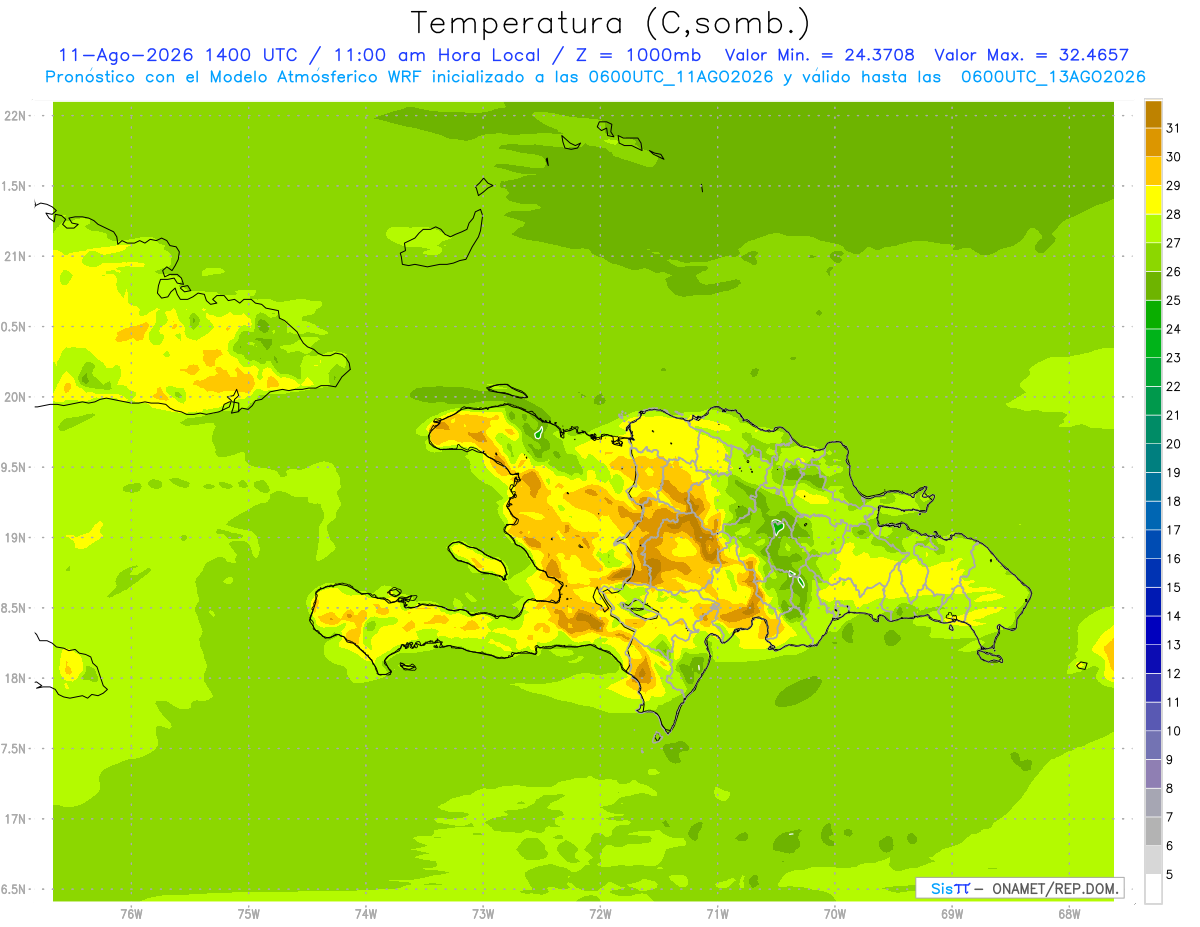
Task: Click the "74W" longitude label
Action: pyautogui.click(x=366, y=915)
